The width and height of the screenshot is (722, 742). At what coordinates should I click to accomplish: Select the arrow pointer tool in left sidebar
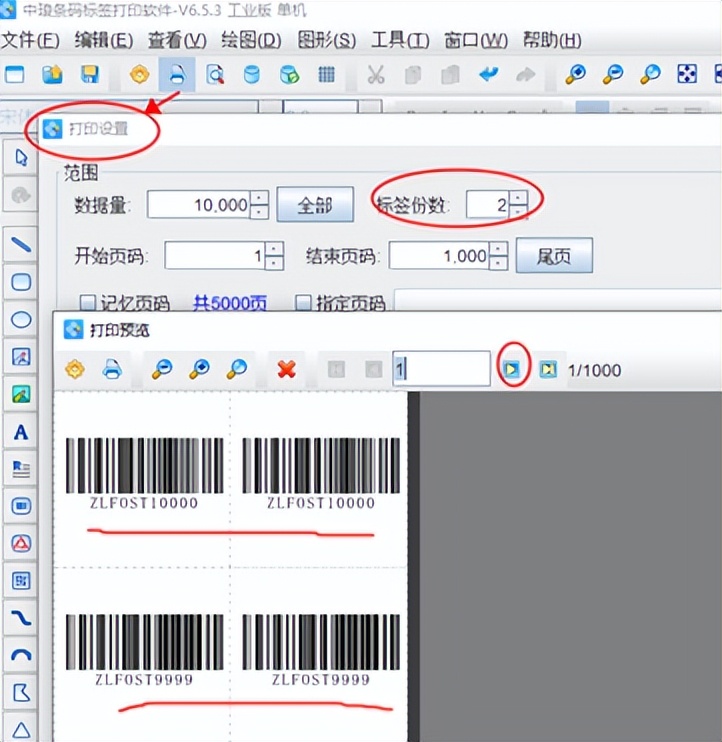tap(21, 158)
